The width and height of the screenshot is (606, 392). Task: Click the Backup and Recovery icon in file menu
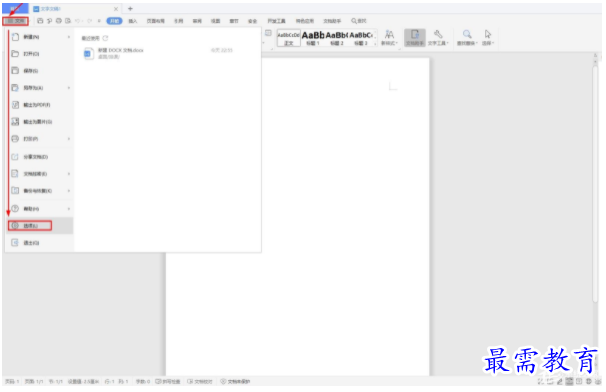coord(15,191)
